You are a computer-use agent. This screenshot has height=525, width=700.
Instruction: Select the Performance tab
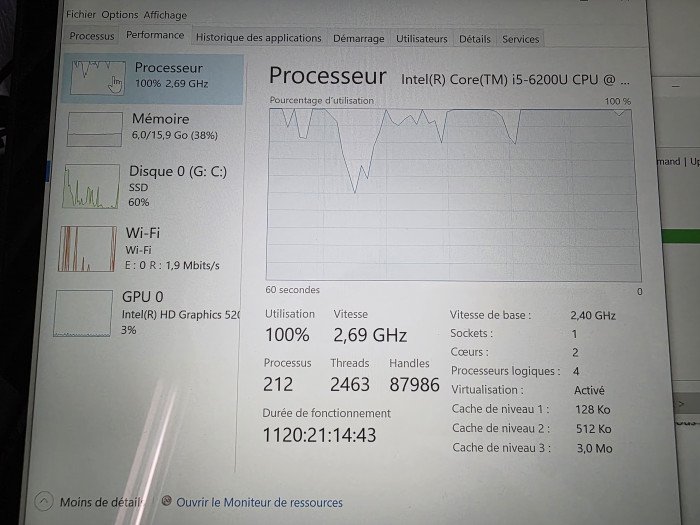pos(155,35)
